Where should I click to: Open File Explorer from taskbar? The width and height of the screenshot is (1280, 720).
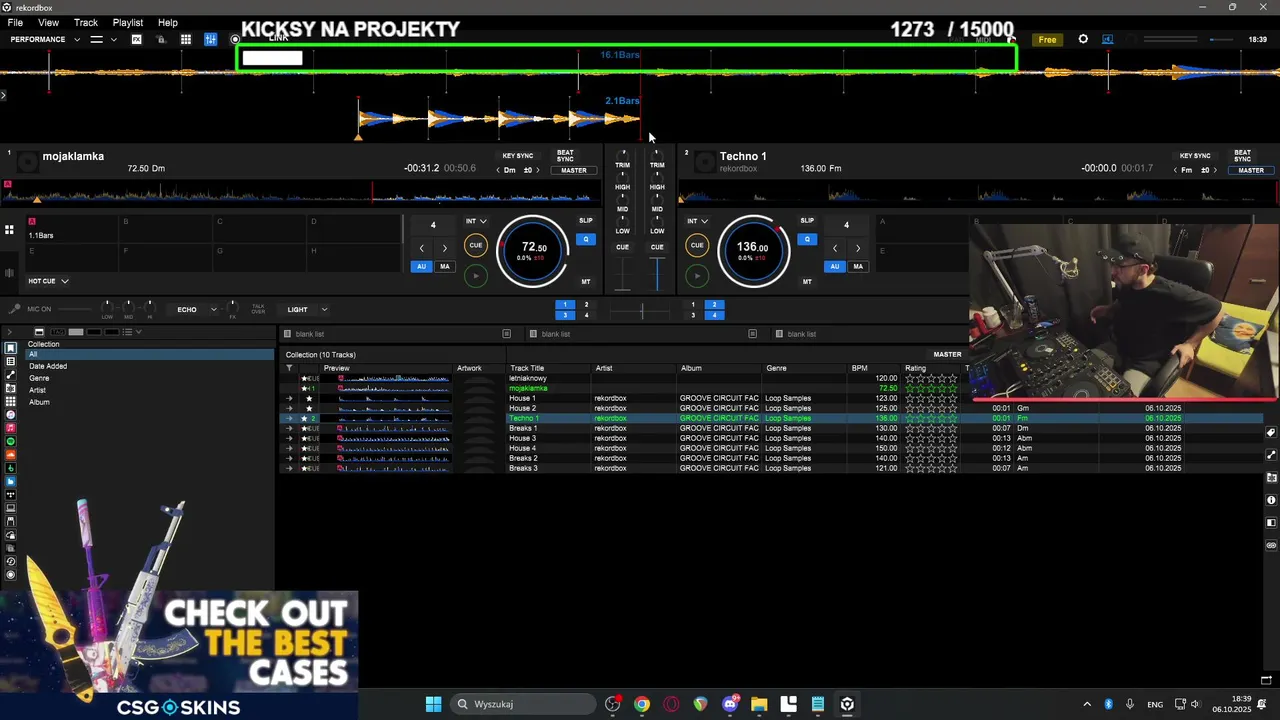click(759, 704)
